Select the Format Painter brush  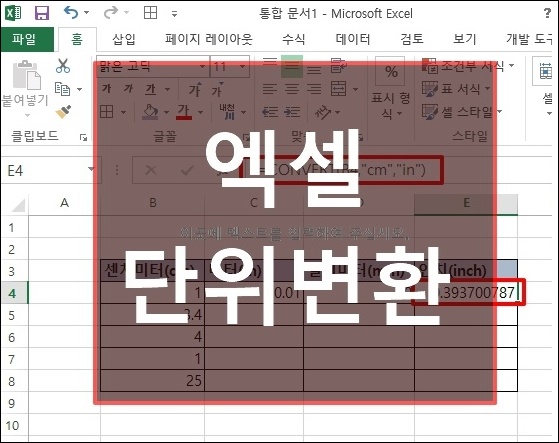[x=63, y=112]
